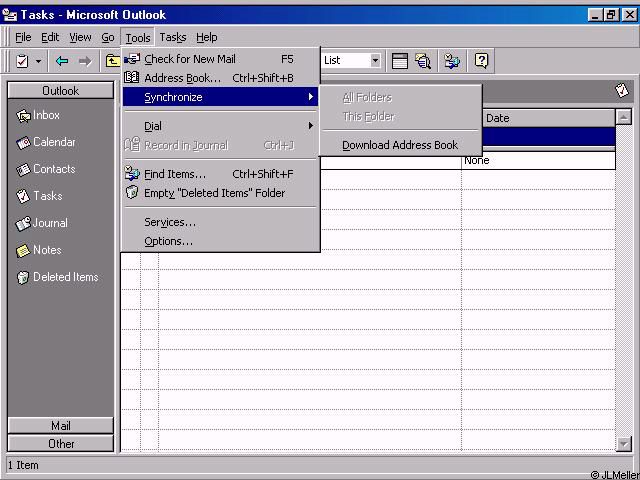The width and height of the screenshot is (640, 480).
Task: Select Download Address Book from the submenu
Action: click(x=400, y=145)
